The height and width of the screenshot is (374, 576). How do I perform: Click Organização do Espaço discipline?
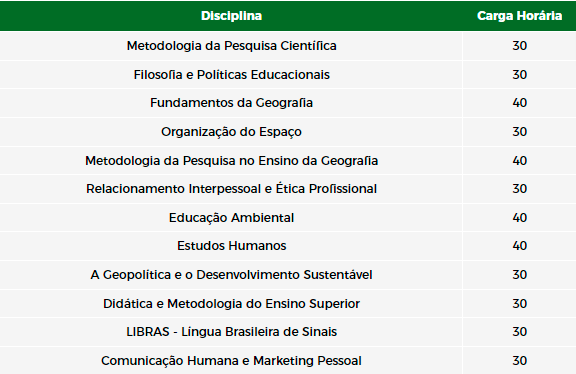231,132
